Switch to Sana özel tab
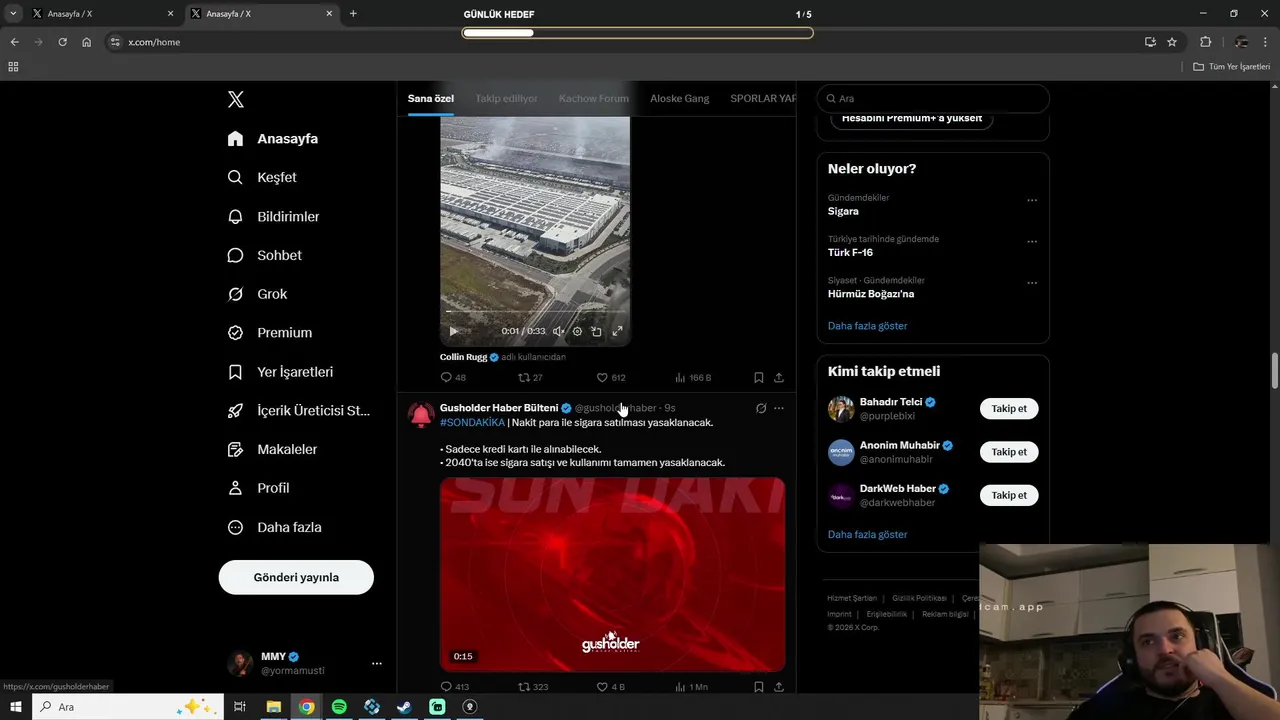Screen dimensions: 1280x720 [x=430, y=99]
